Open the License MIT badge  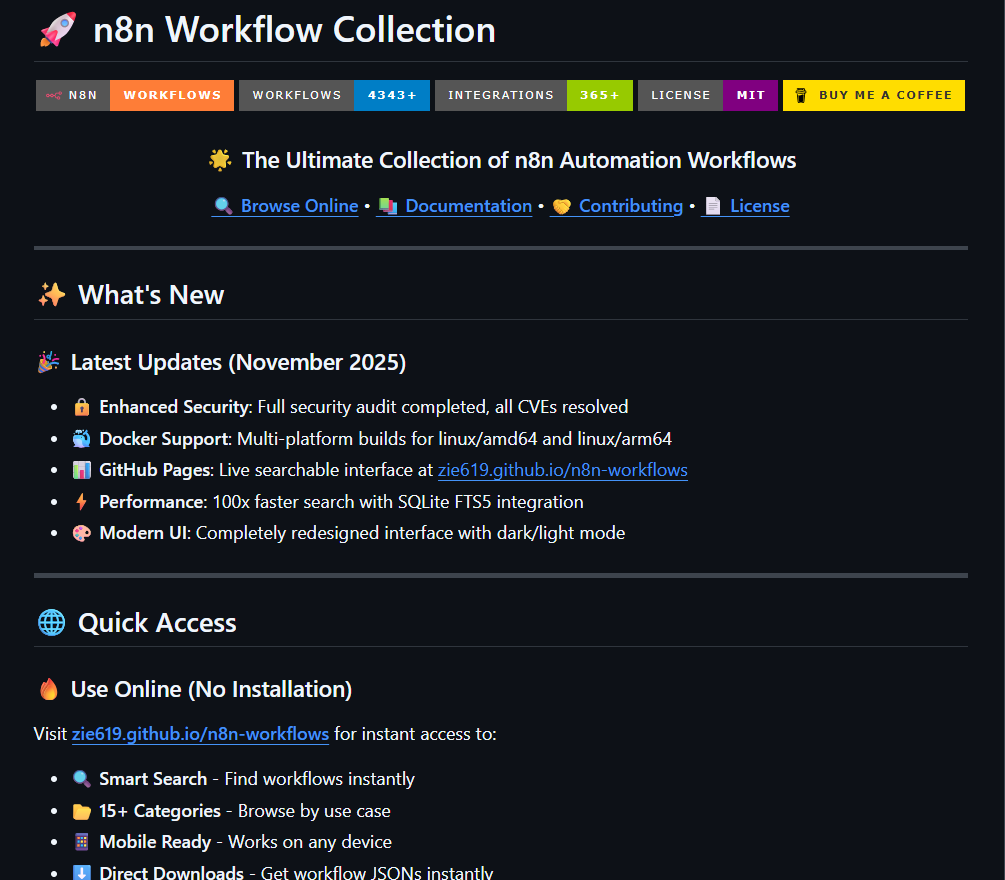tap(708, 95)
